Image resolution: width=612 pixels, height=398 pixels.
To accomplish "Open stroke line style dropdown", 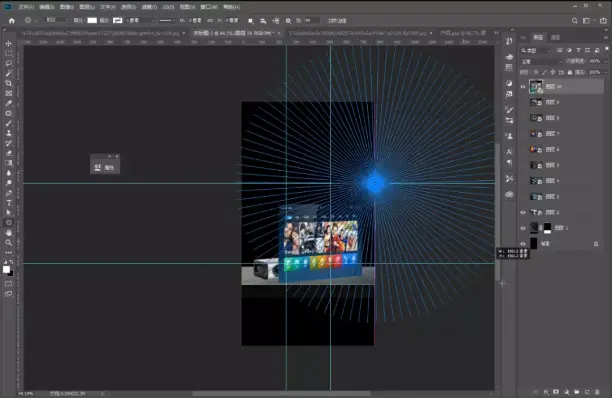I will 168,20.
